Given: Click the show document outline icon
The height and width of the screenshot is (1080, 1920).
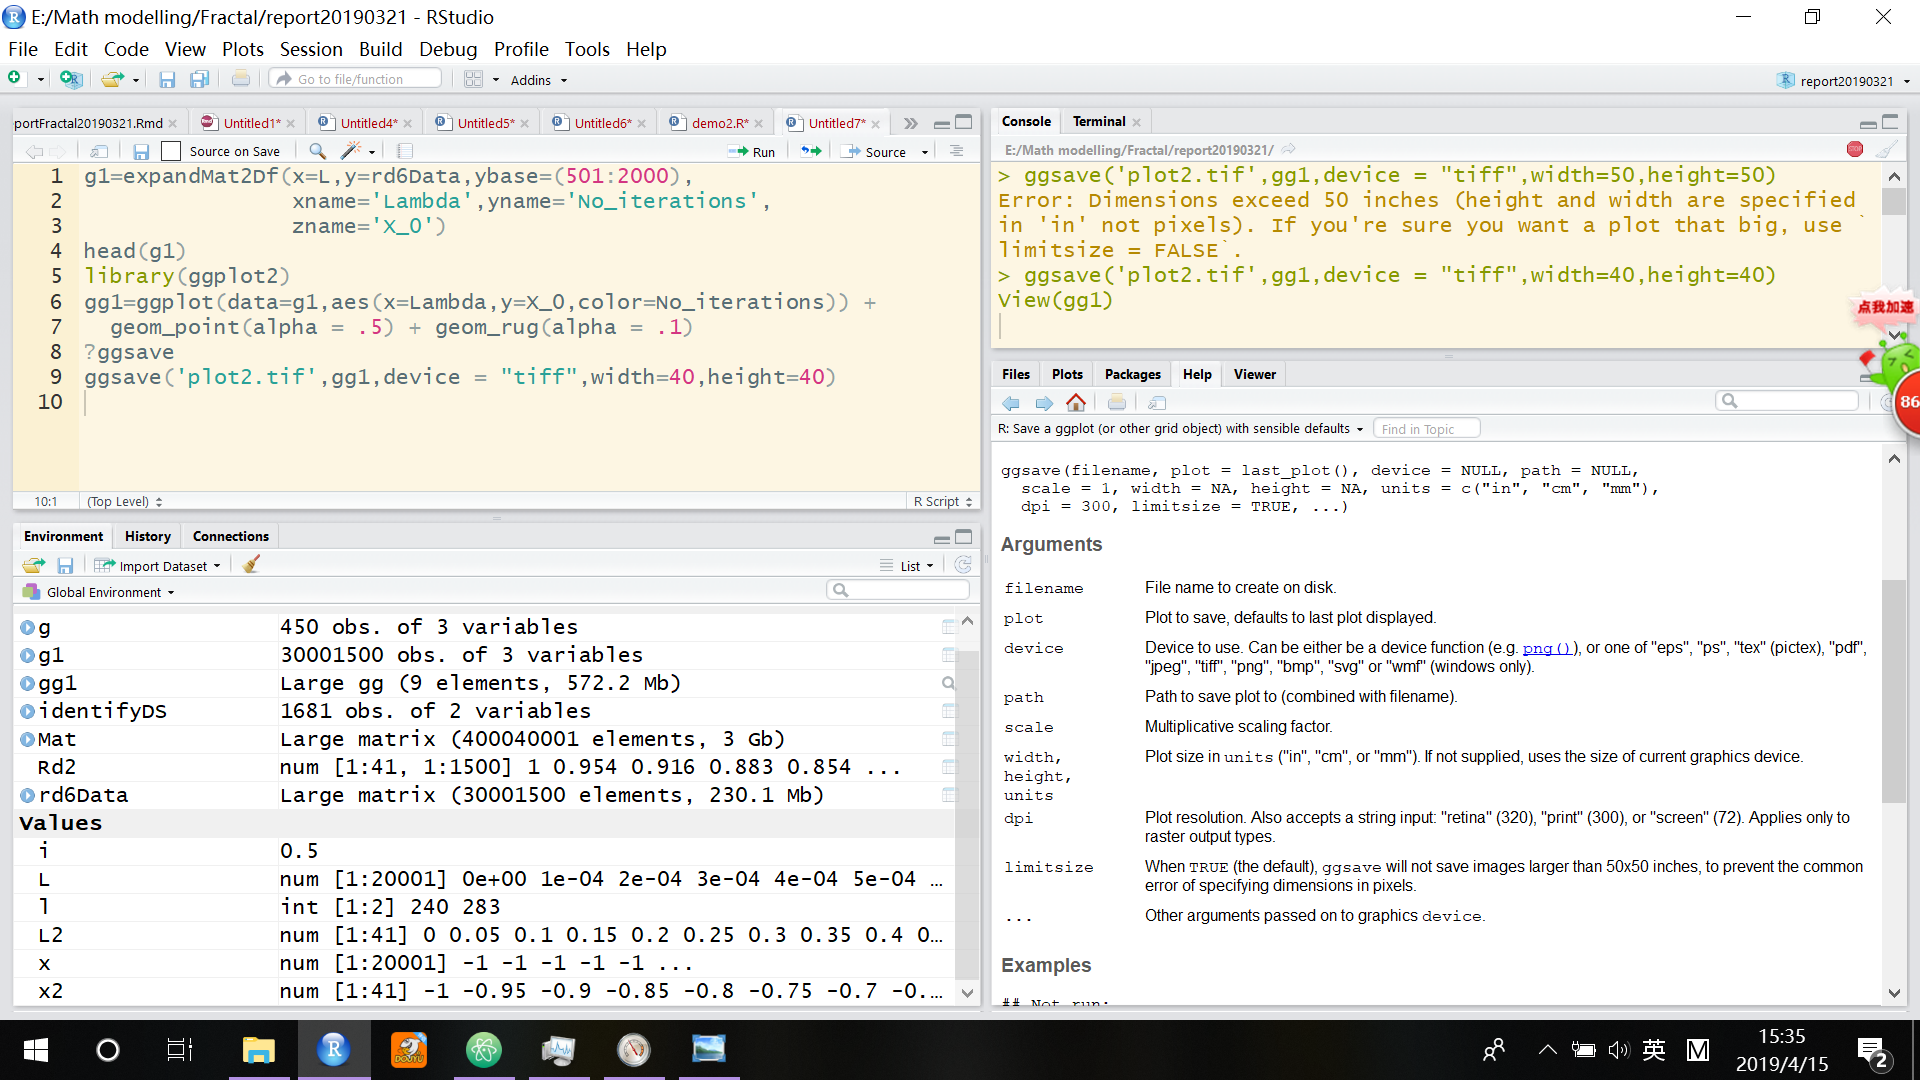Looking at the screenshot, I should (x=957, y=151).
